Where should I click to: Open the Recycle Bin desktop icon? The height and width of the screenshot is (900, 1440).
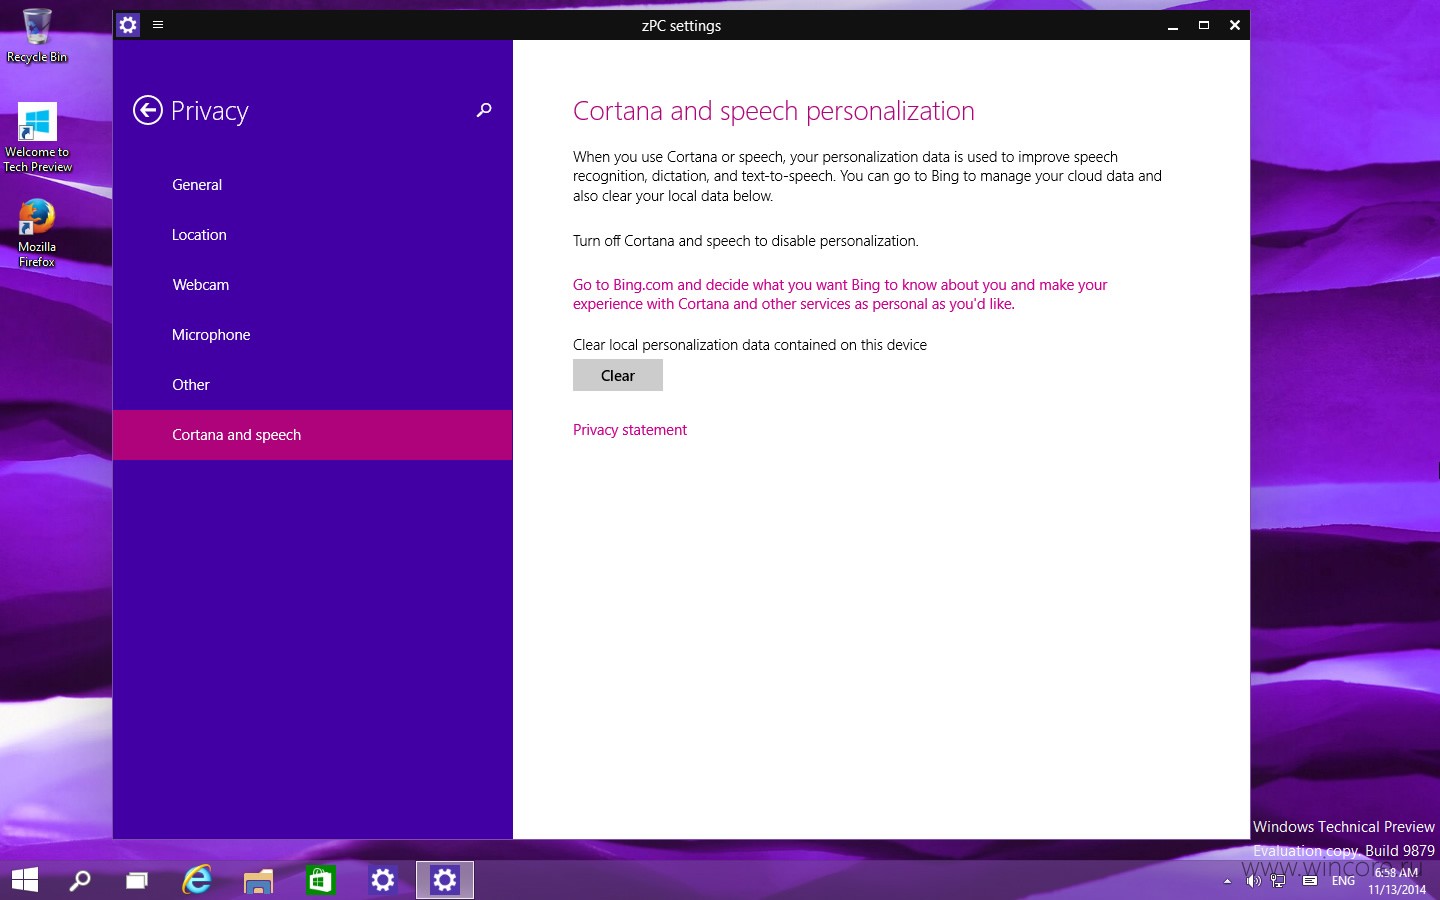coord(37,35)
